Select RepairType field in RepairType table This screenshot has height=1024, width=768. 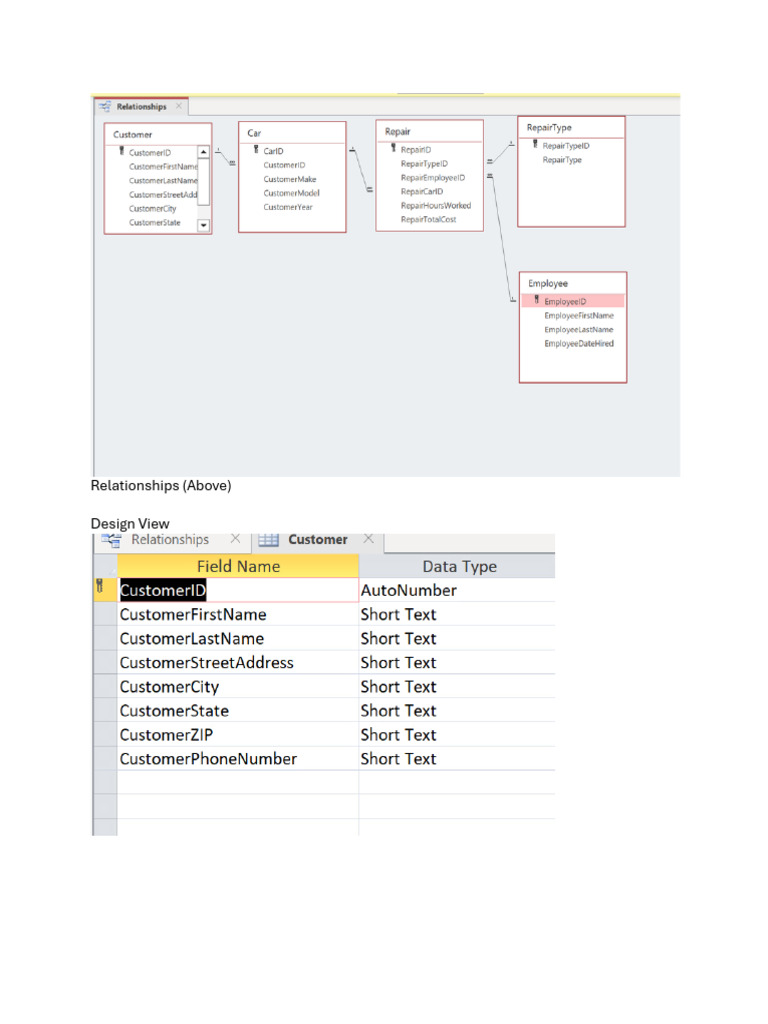click(562, 160)
